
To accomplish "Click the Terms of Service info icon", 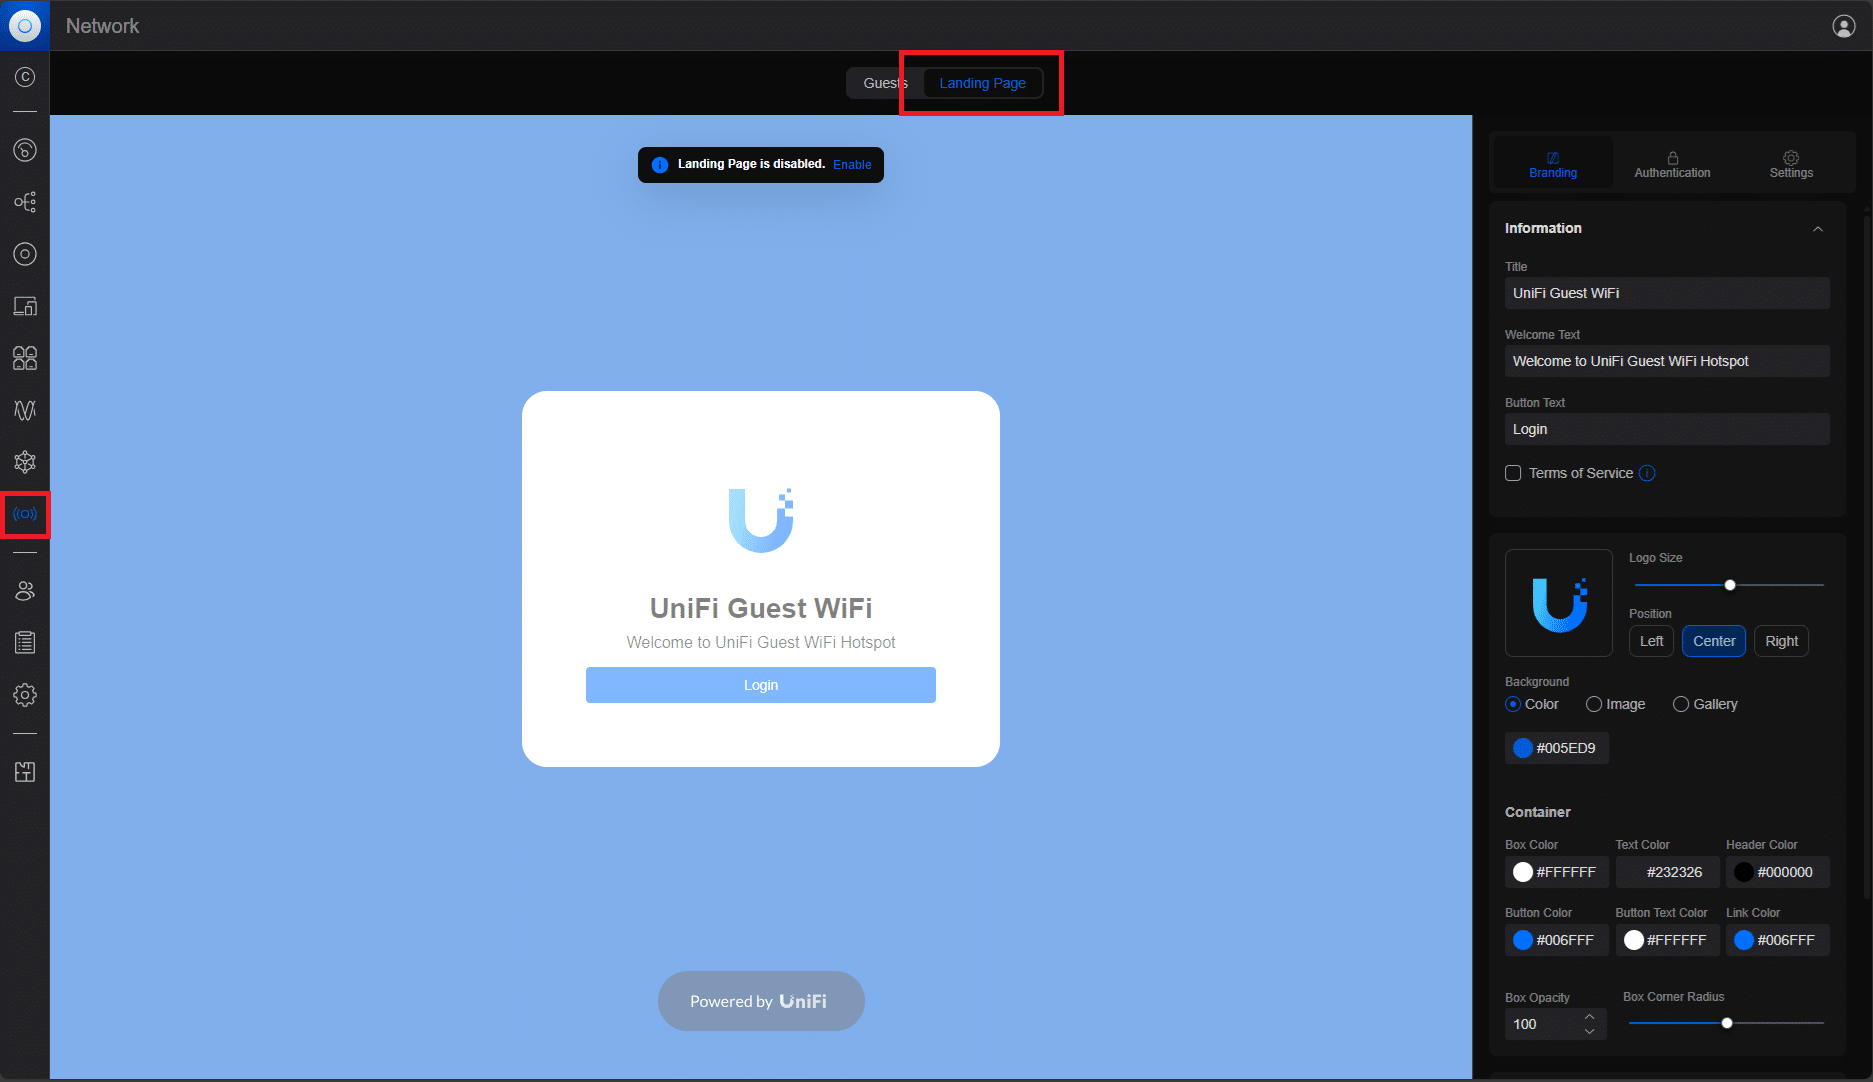I will pyautogui.click(x=1647, y=473).
